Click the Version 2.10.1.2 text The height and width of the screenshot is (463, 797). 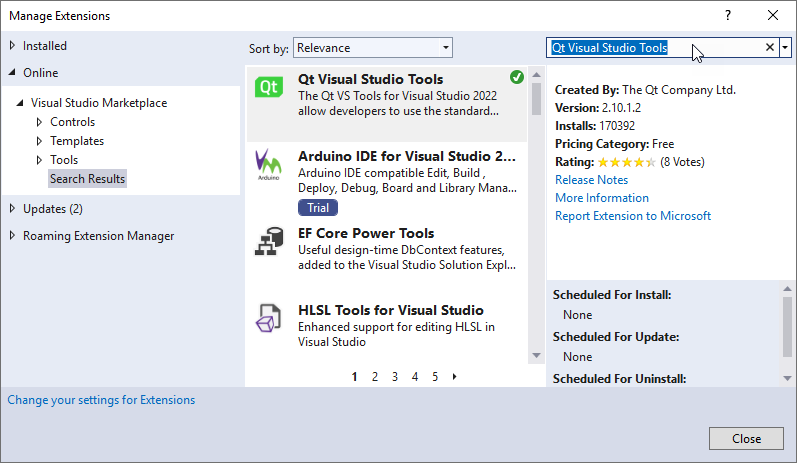[598, 108]
